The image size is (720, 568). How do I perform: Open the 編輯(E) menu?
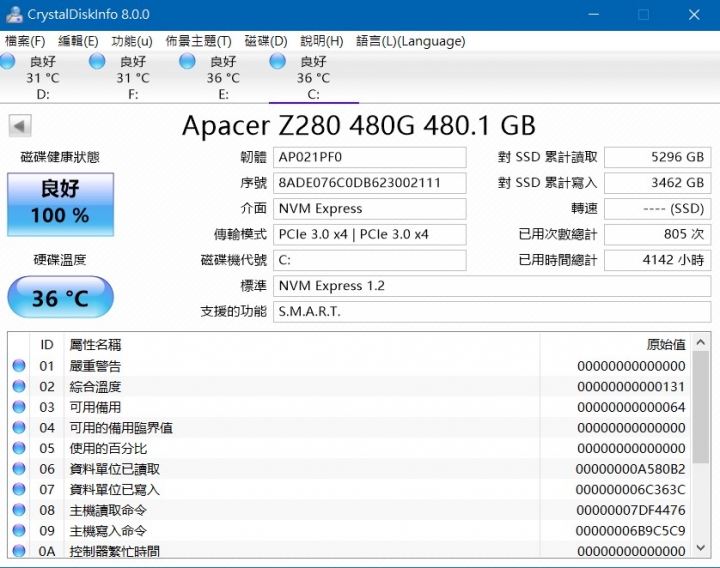(78, 41)
